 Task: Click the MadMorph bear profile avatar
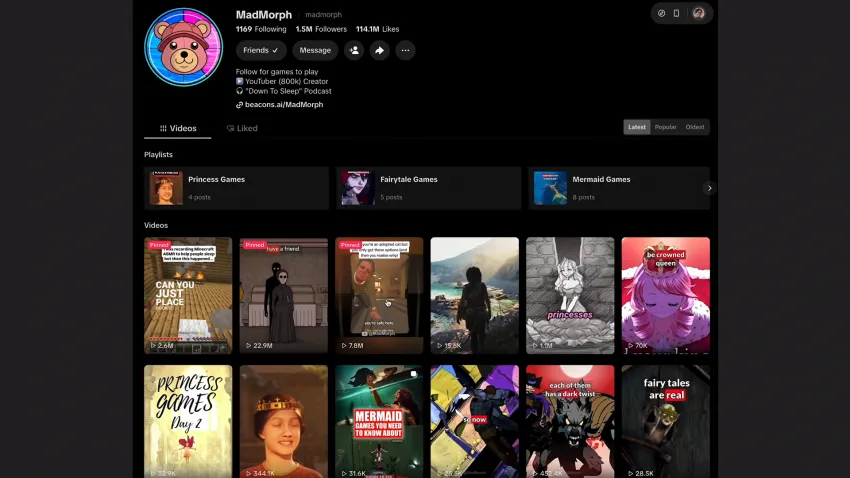tap(183, 47)
